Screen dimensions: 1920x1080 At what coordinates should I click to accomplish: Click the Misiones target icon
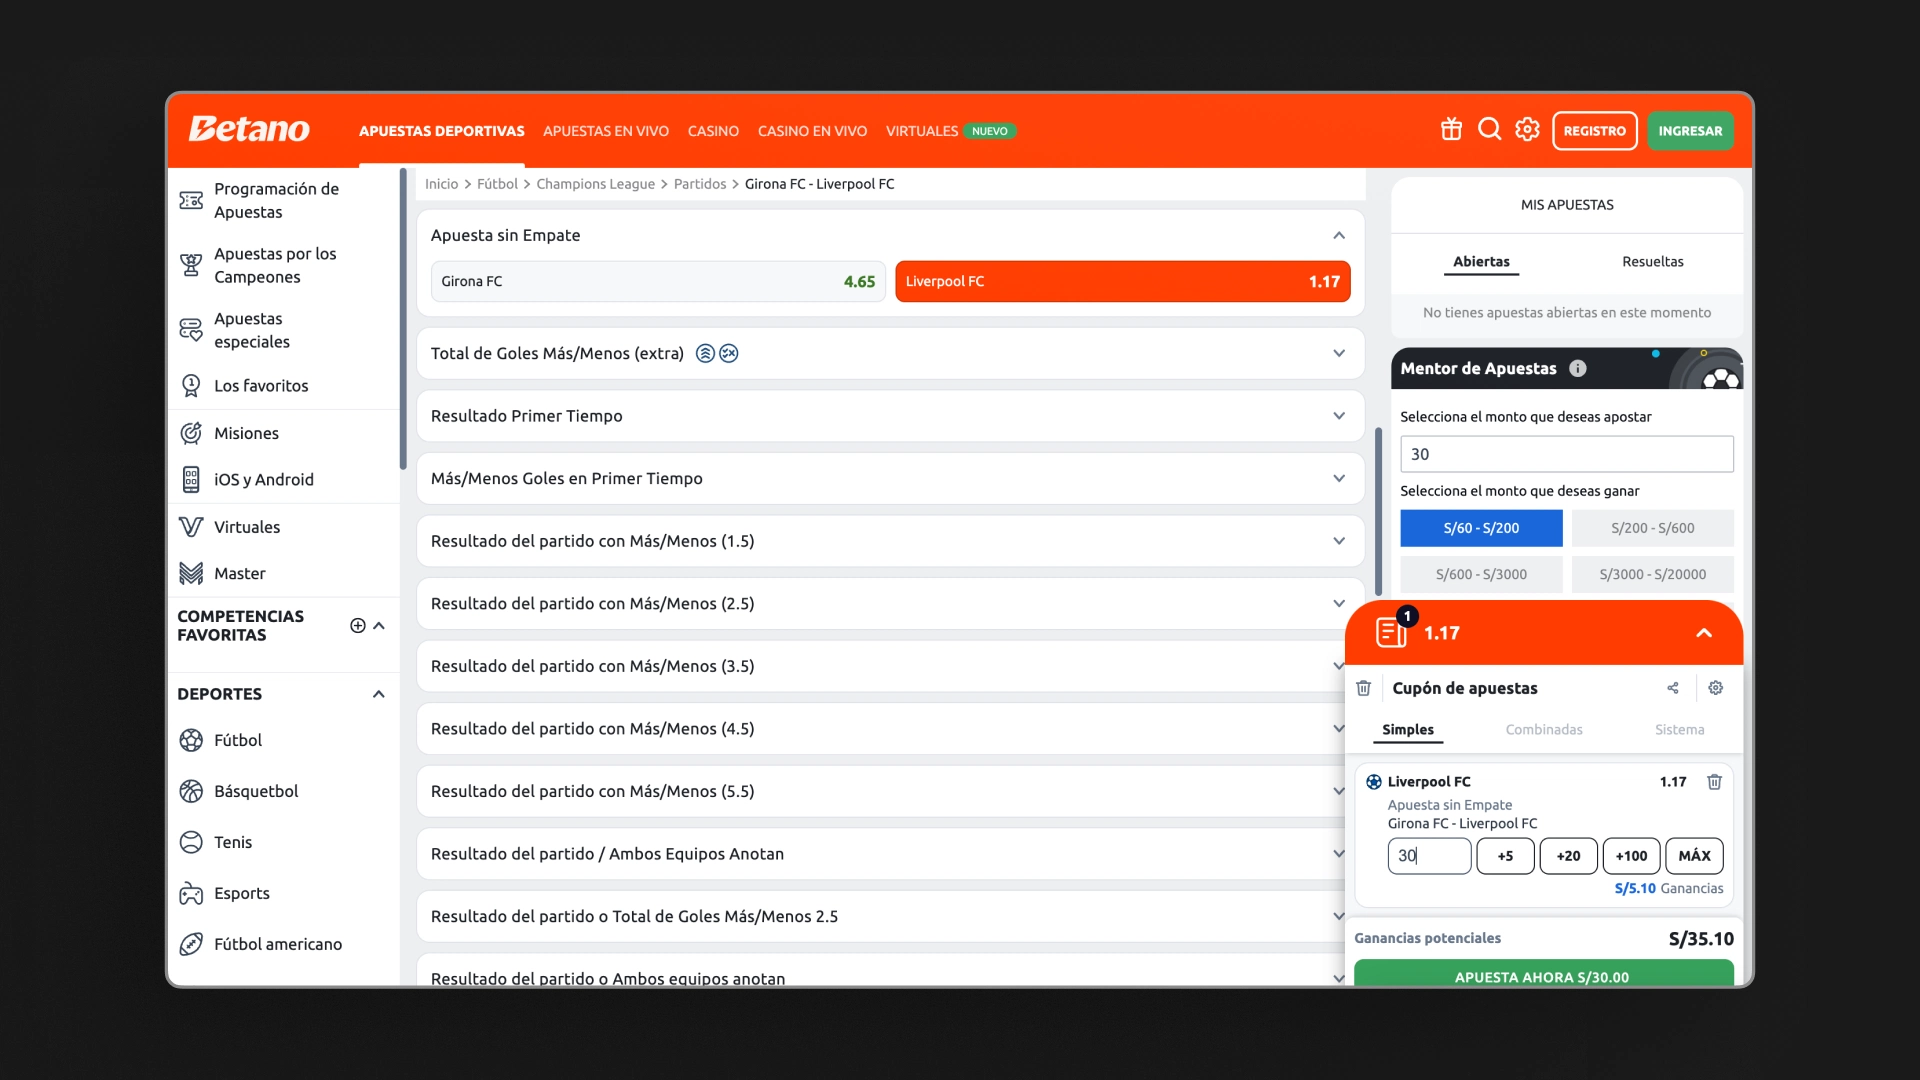pos(191,433)
